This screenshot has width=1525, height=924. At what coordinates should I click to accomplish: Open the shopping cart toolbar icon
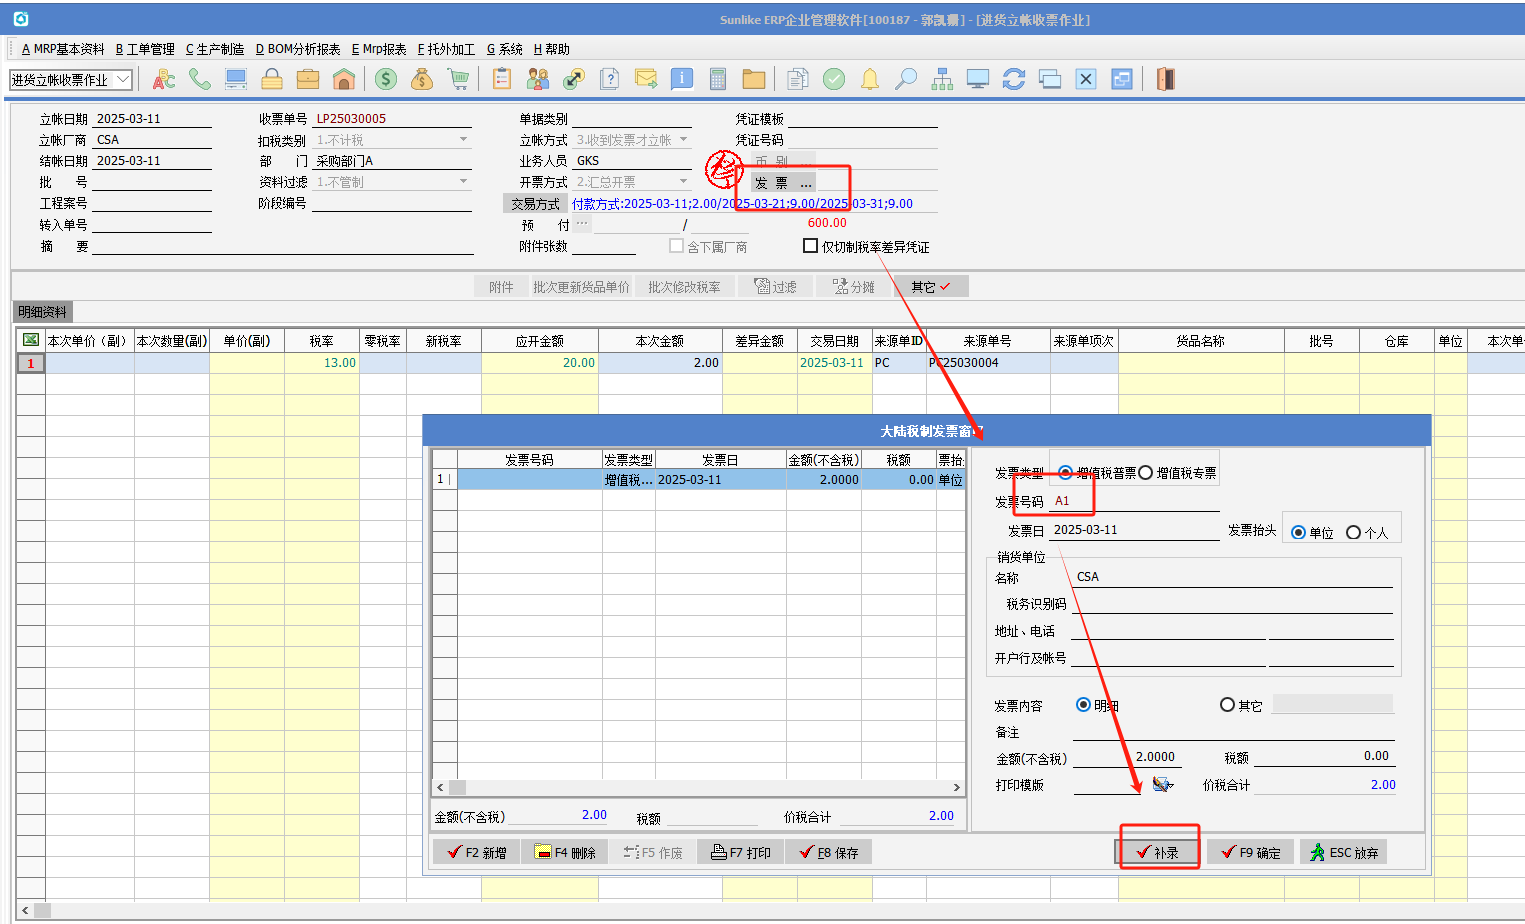458,80
